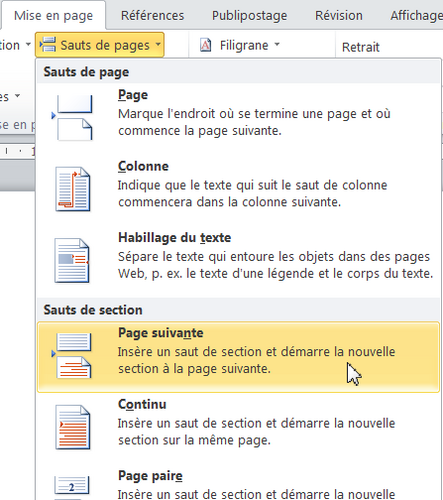The width and height of the screenshot is (443, 500).
Task: Click the Page break icon
Action: pyautogui.click(x=73, y=117)
